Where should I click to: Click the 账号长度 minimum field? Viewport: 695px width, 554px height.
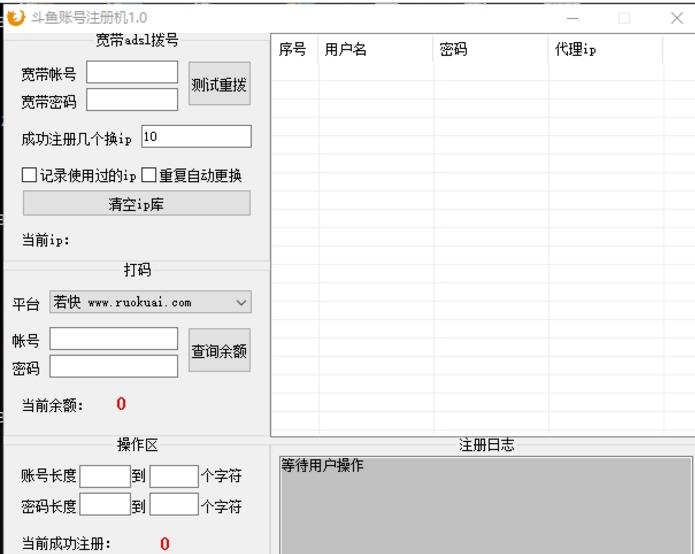pyautogui.click(x=105, y=476)
